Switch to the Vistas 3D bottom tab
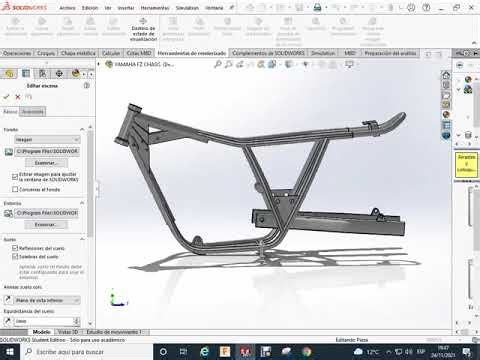This screenshot has width=480, height=360. pyautogui.click(x=68, y=332)
